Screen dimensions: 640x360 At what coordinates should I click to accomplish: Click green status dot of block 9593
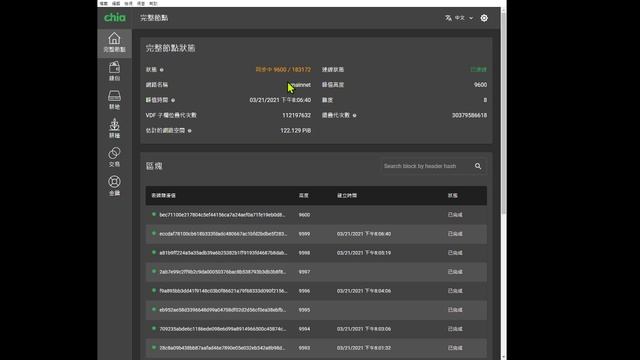click(x=154, y=348)
